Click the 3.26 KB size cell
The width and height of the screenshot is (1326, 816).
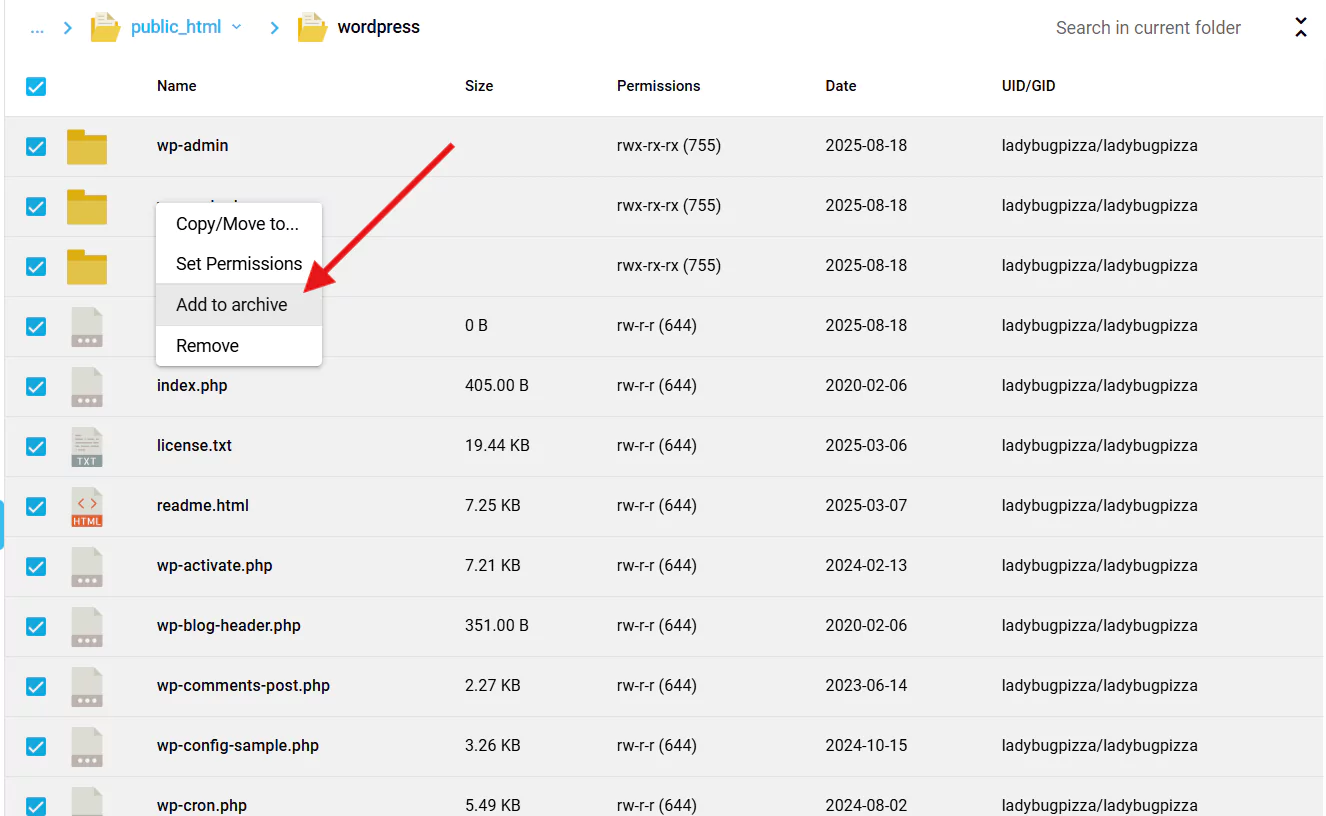493,746
